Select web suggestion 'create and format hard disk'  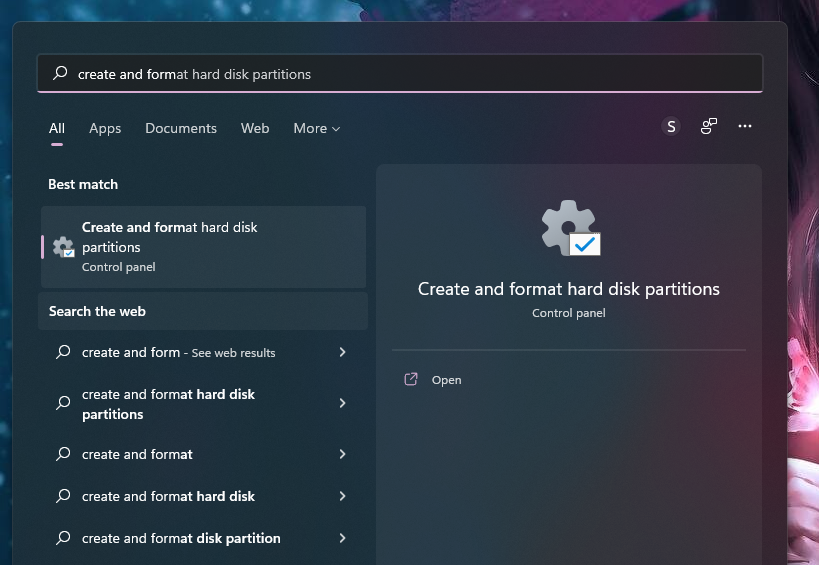click(x=203, y=496)
